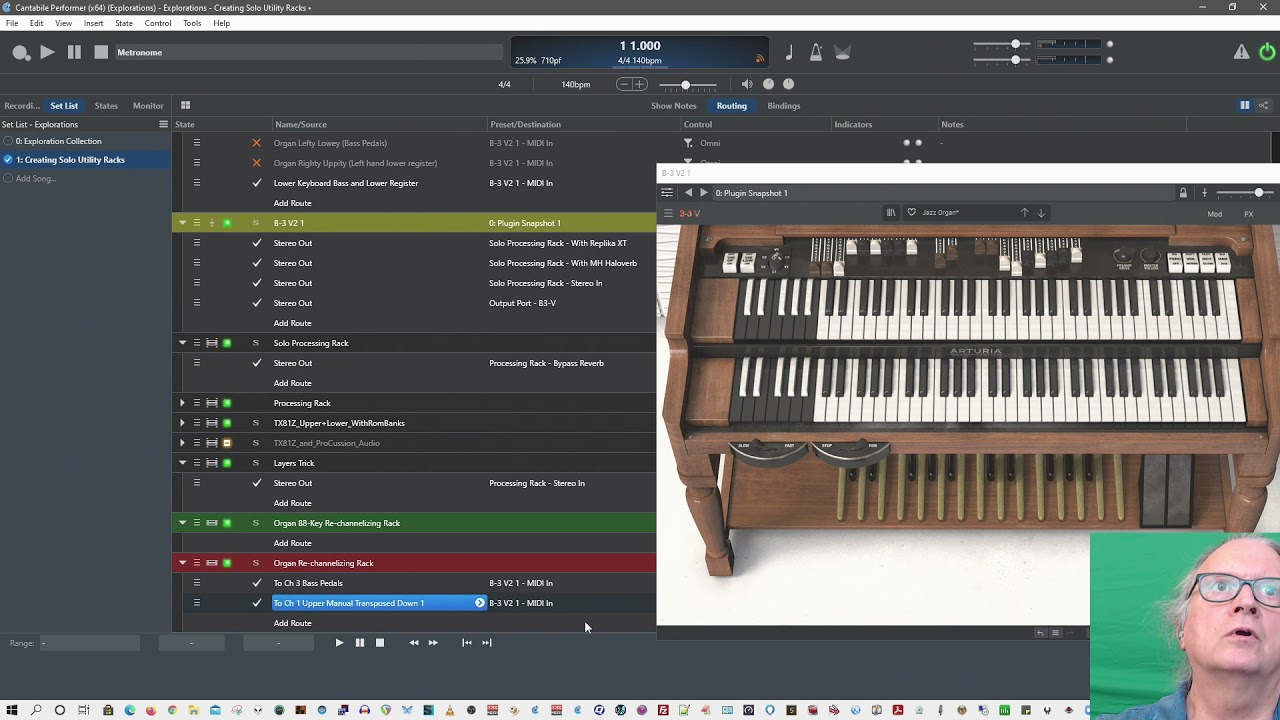Start playback with the top Play button
Screen dimensions: 1280x720
point(47,52)
